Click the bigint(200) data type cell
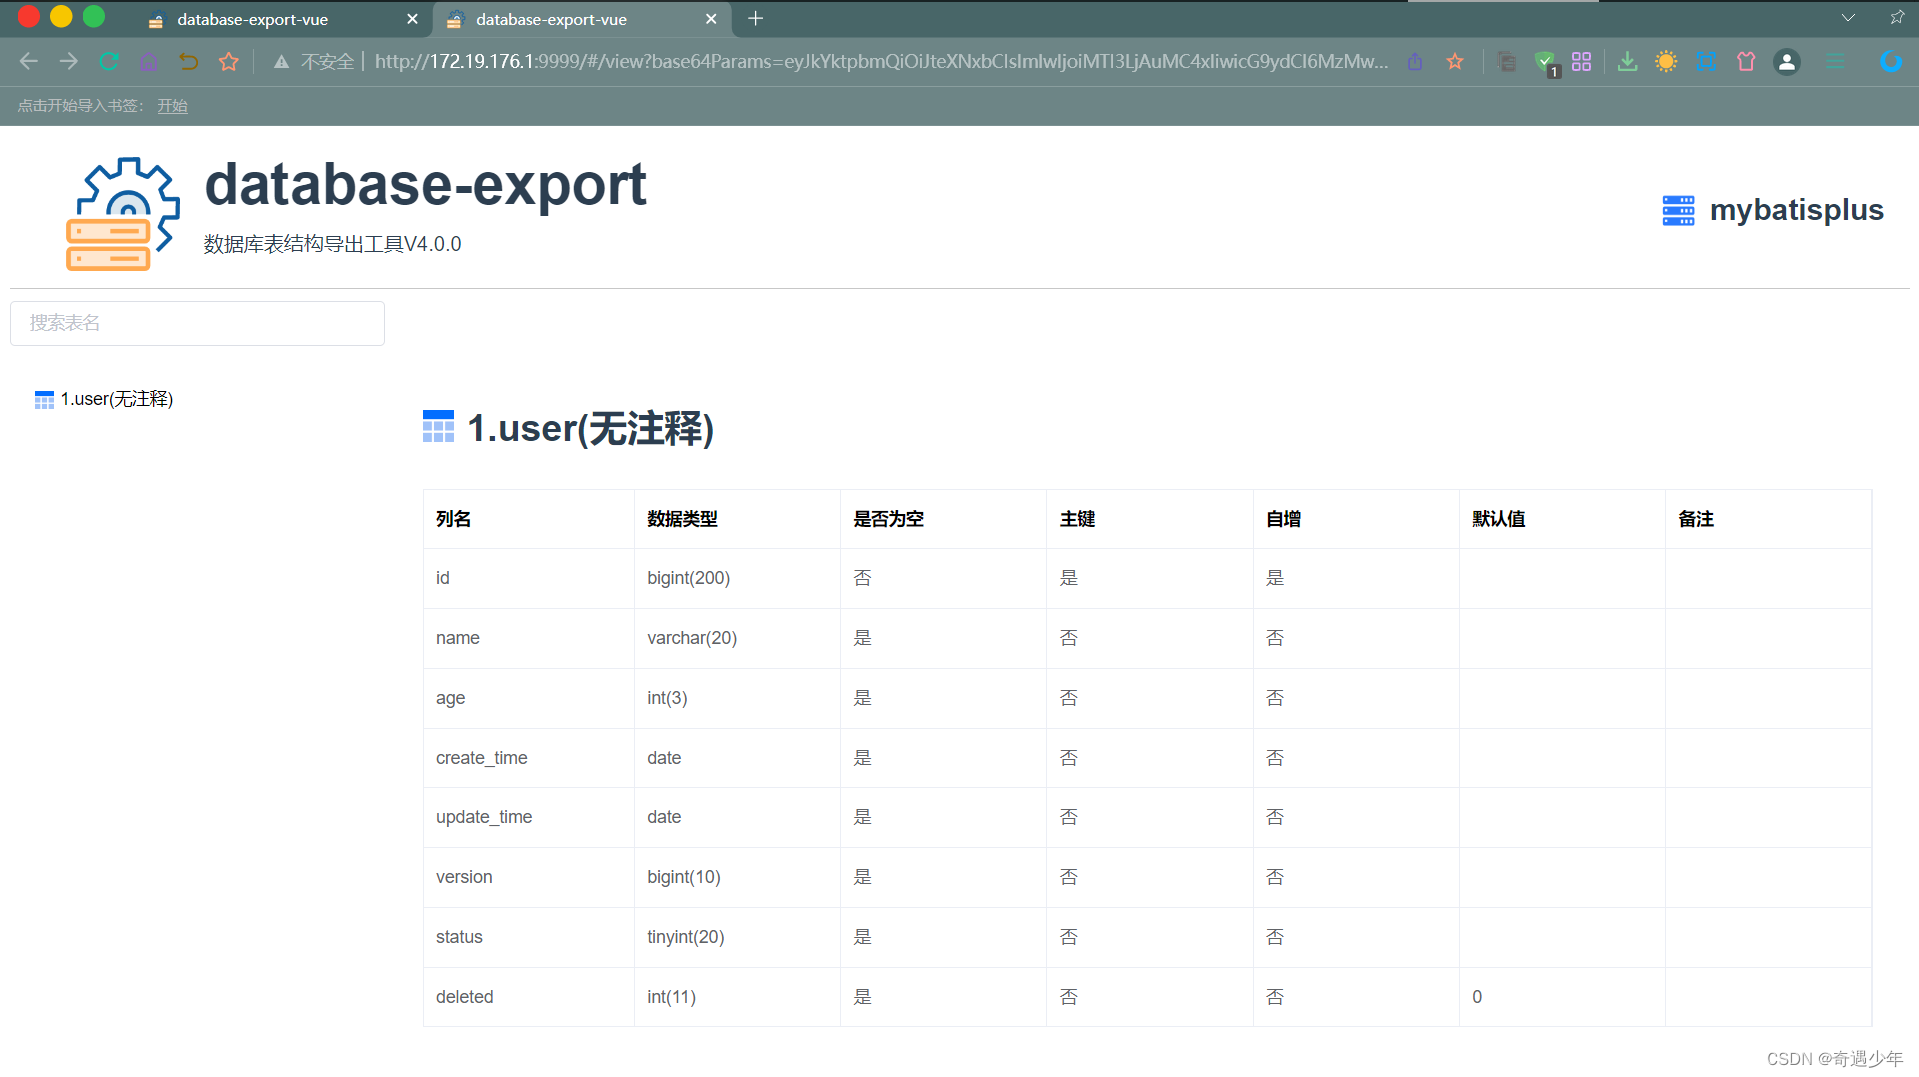 click(x=737, y=578)
